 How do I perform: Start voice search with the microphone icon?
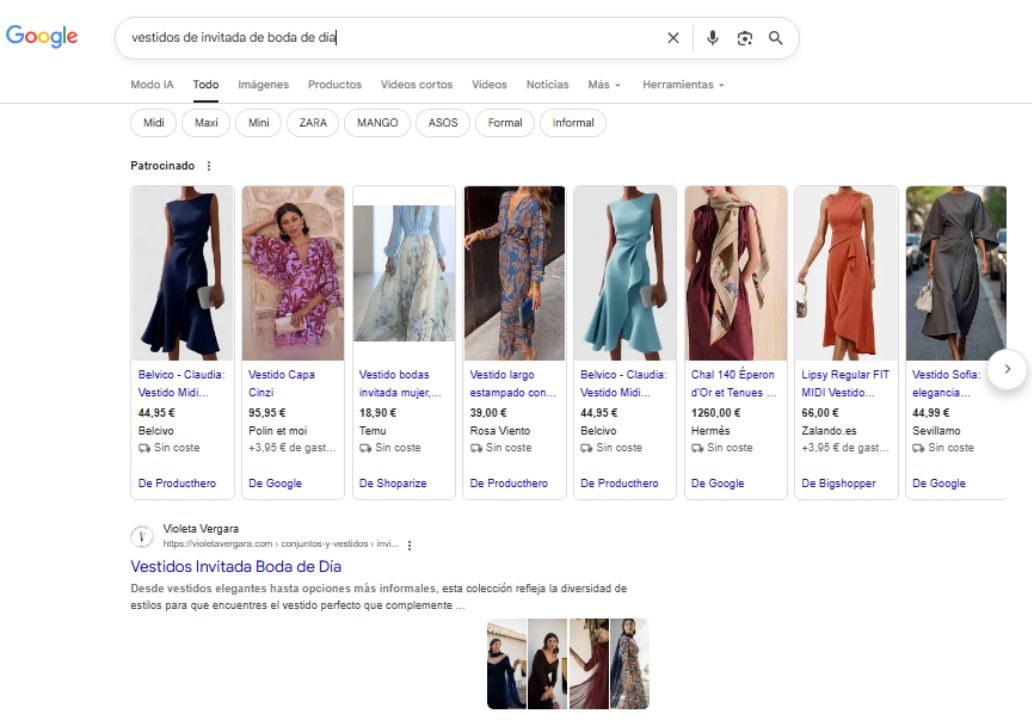click(712, 38)
